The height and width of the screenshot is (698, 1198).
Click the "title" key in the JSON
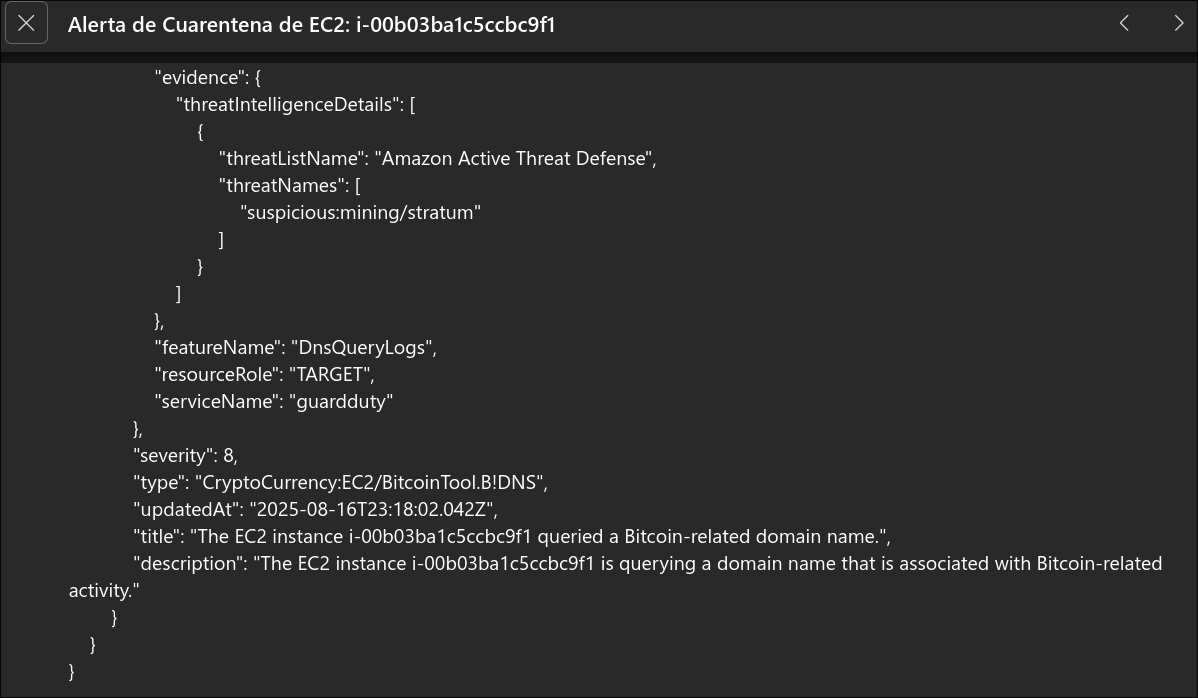(x=157, y=536)
